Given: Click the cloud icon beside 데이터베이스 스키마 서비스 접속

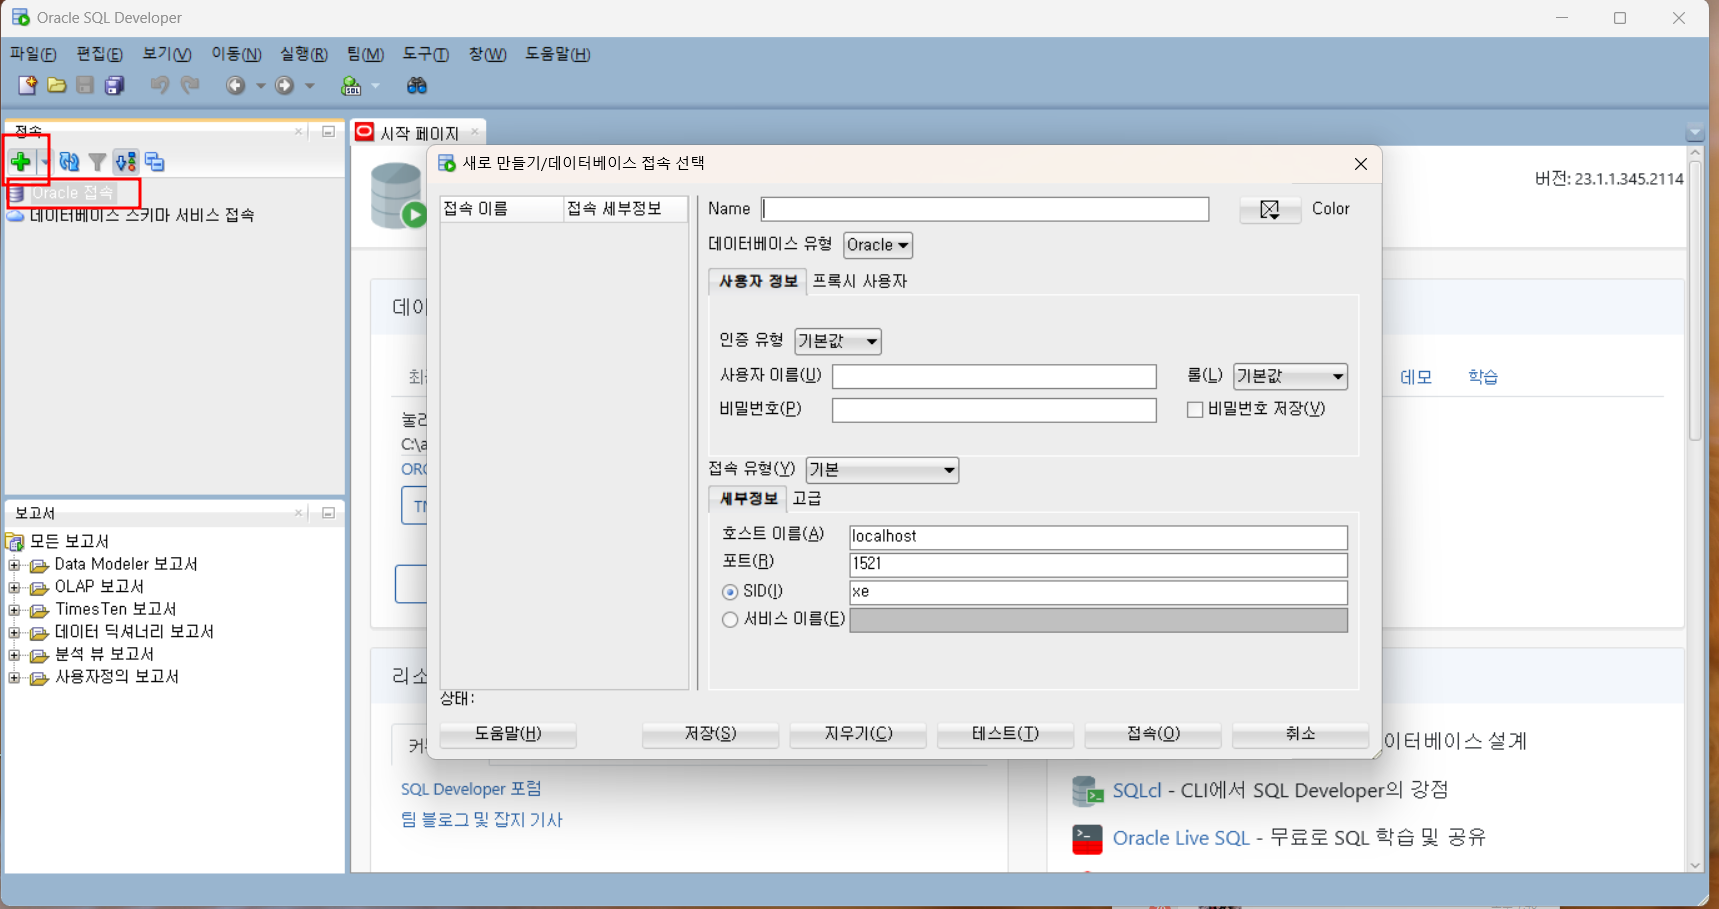Looking at the screenshot, I should [16, 215].
